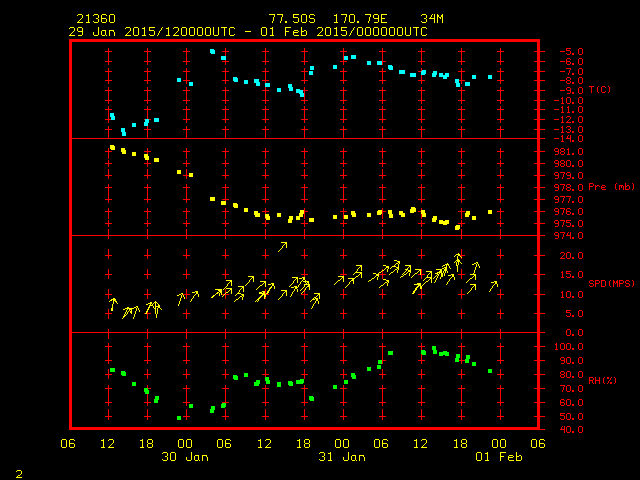Click the highest cyan temperature point near -5.0

pyautogui.click(x=212, y=51)
